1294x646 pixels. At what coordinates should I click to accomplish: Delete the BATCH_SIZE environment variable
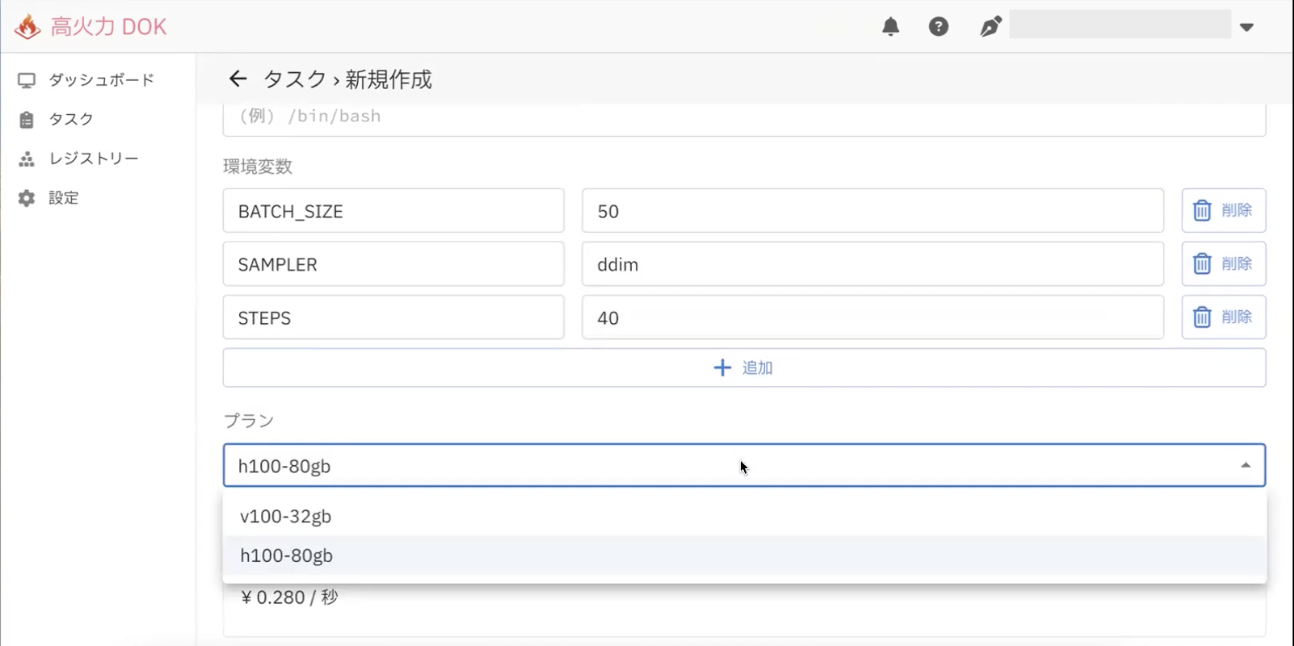pos(1223,211)
